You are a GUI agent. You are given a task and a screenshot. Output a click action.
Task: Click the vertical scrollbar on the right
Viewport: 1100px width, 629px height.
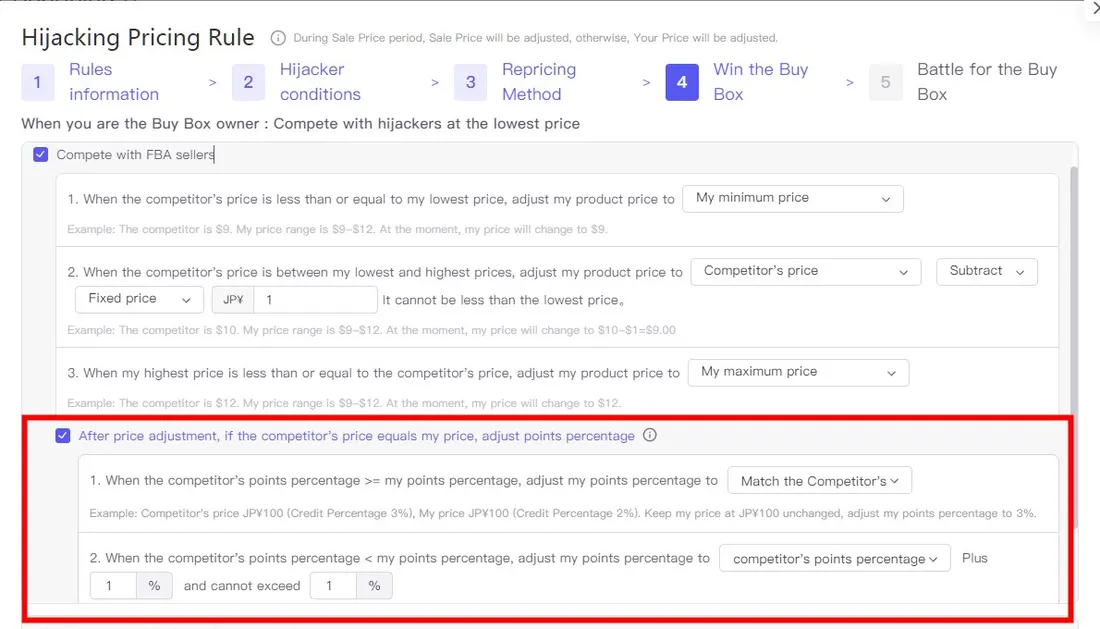tap(1073, 300)
